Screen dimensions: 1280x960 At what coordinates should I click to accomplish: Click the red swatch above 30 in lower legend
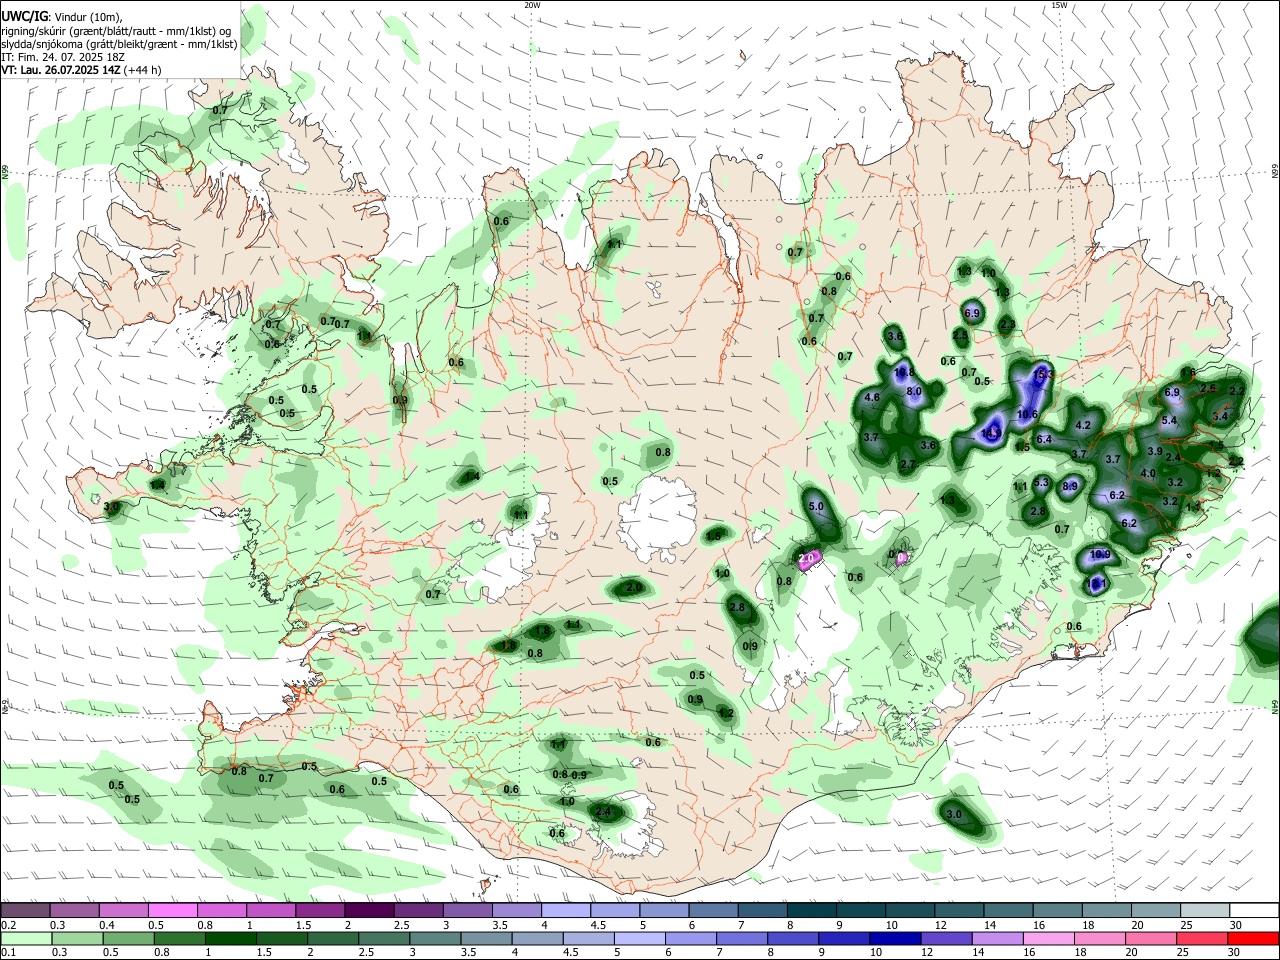tap(1253, 938)
